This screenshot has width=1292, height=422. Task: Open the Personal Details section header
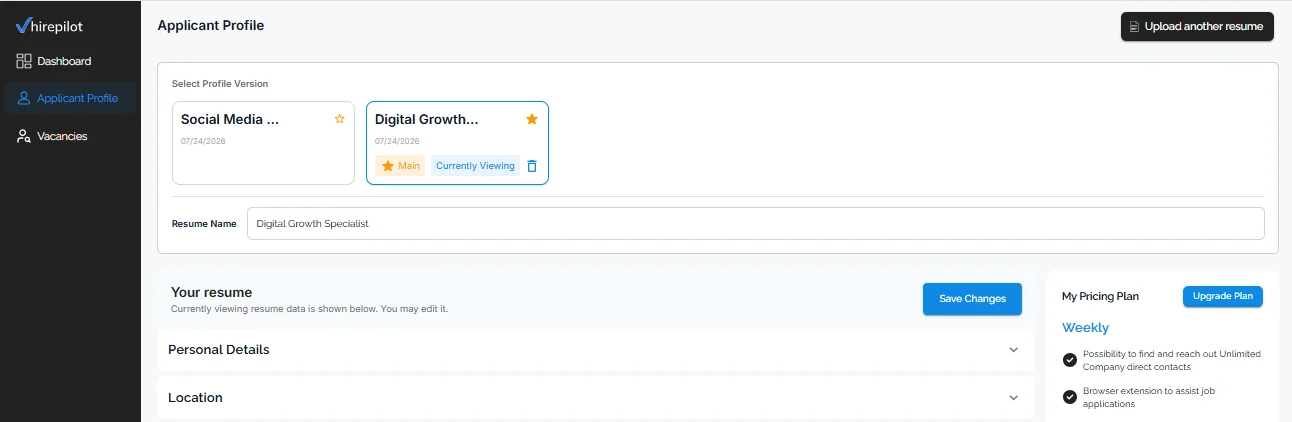tap(595, 350)
